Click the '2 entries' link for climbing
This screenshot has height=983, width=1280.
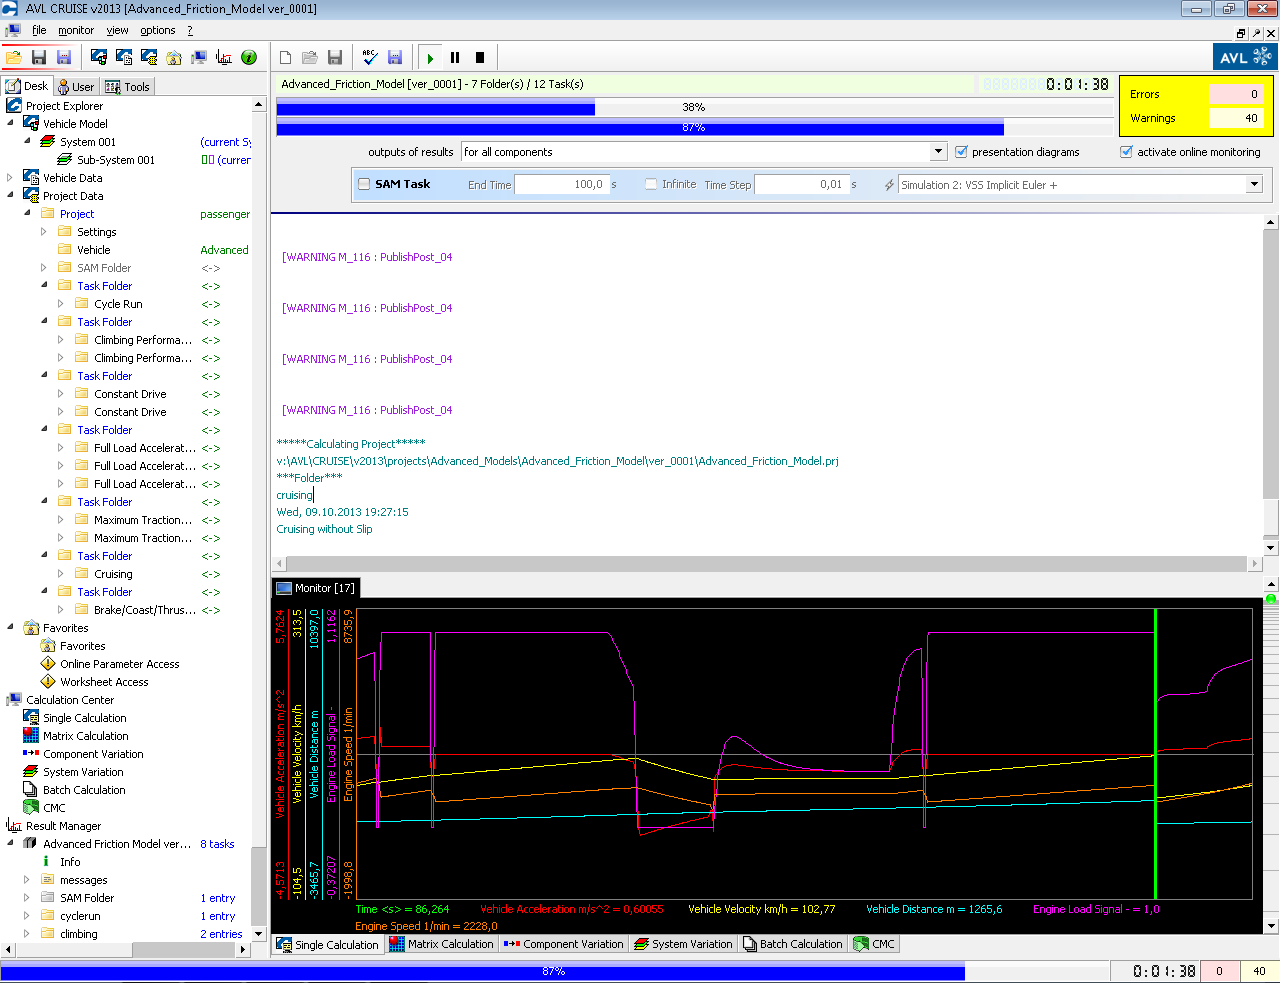(x=221, y=934)
